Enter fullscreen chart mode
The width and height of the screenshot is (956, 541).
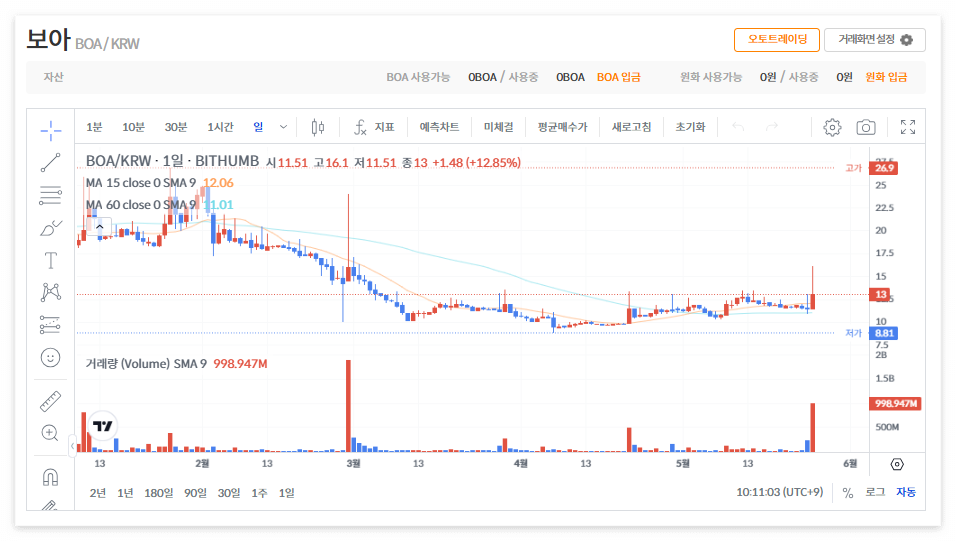[x=908, y=127]
